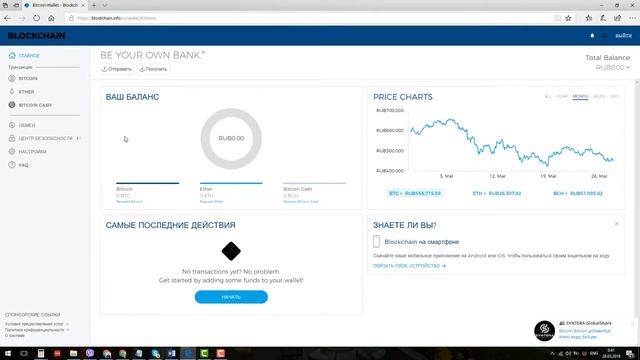The height and width of the screenshot is (360, 640).
Task: Click the SYNTERA notification avatar
Action: pos(544,330)
